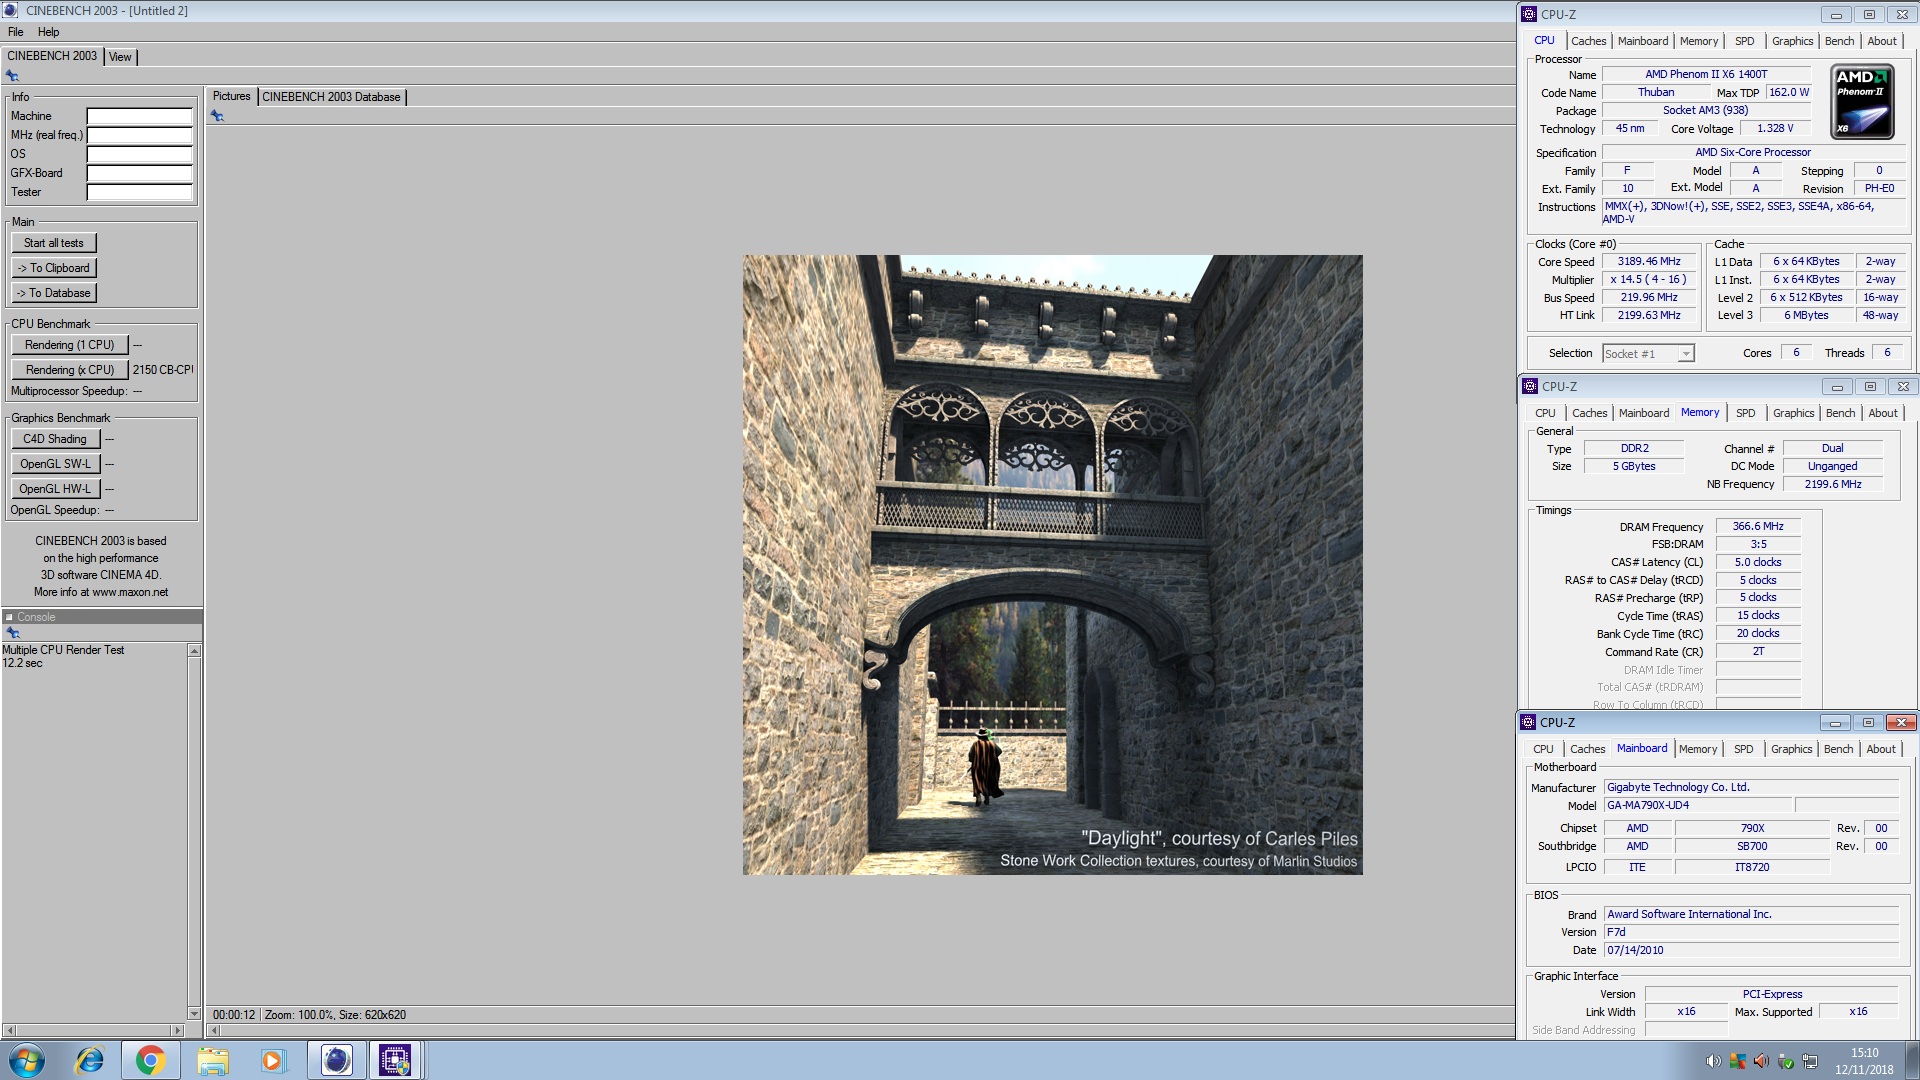The width and height of the screenshot is (1920, 1080).
Task: Click the pin icon under the Console header
Action: [13, 633]
